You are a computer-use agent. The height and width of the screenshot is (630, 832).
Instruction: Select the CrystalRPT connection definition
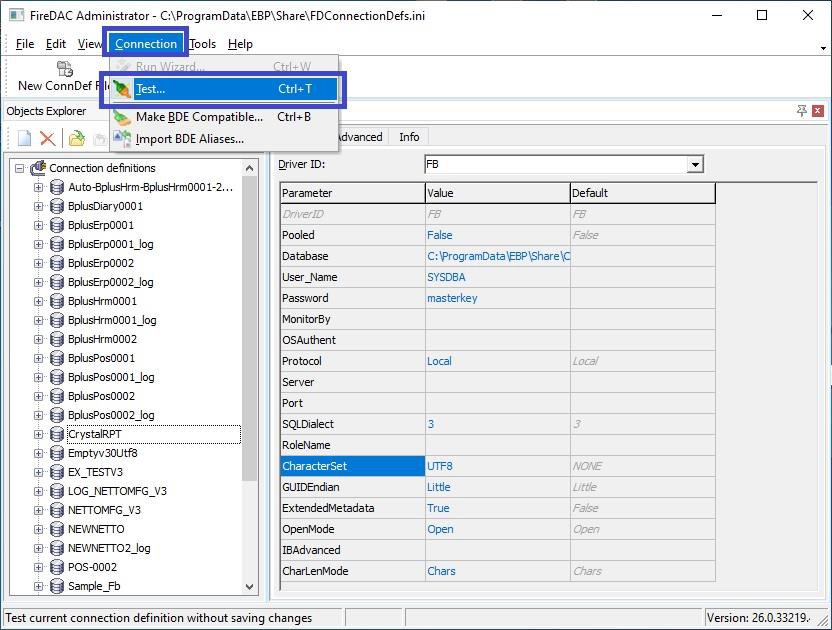tap(95, 434)
